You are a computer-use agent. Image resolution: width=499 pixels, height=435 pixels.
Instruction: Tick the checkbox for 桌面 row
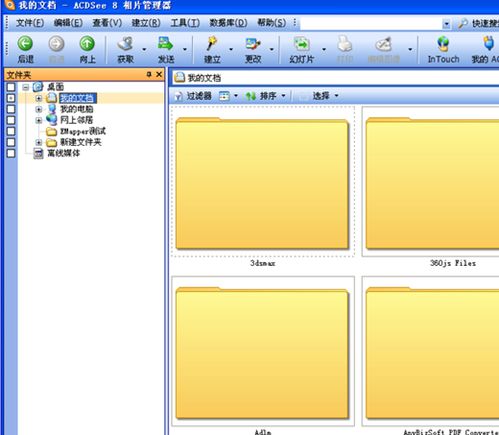(x=11, y=87)
